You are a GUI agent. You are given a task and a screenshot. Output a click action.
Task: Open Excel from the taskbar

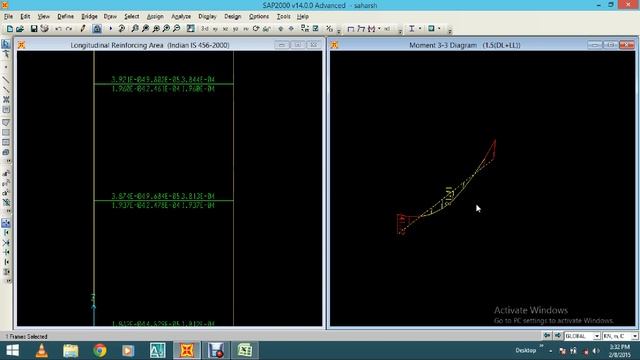[x=244, y=350]
